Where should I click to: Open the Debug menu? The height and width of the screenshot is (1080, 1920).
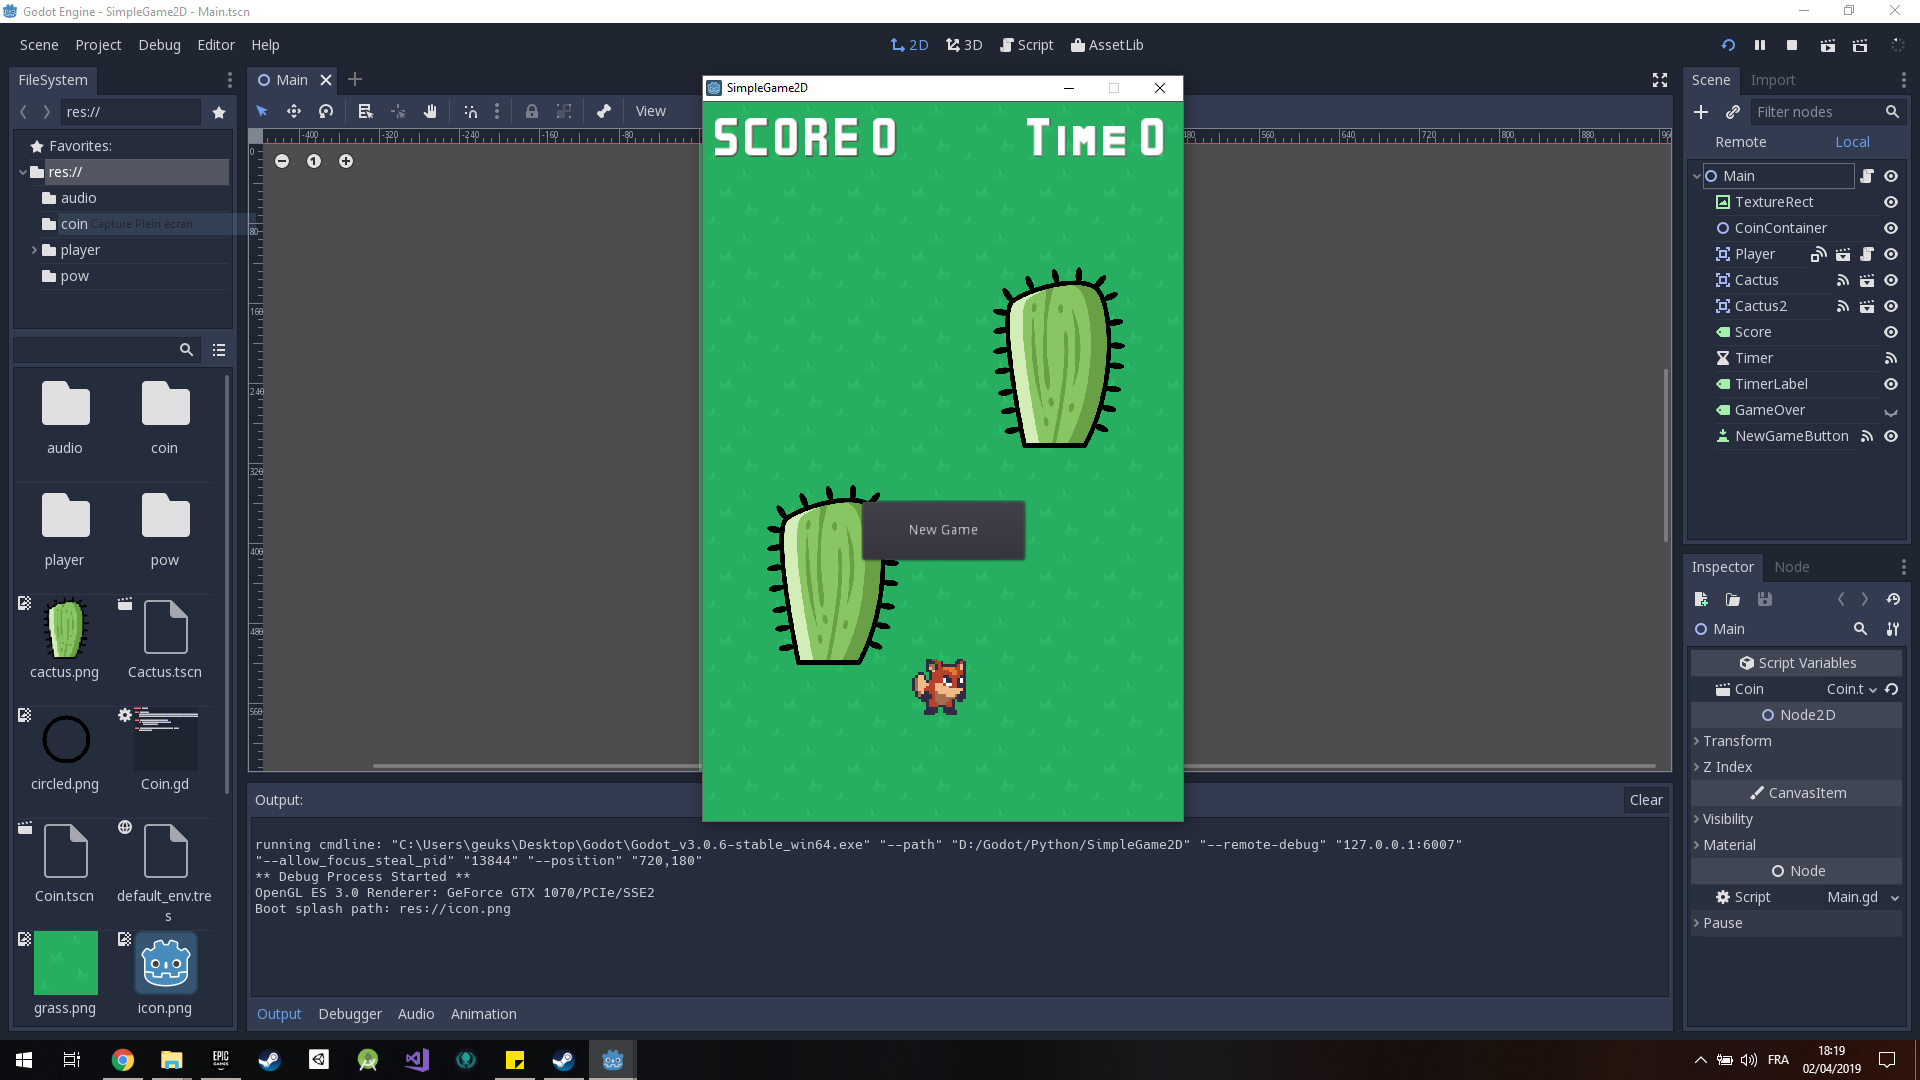coord(158,45)
